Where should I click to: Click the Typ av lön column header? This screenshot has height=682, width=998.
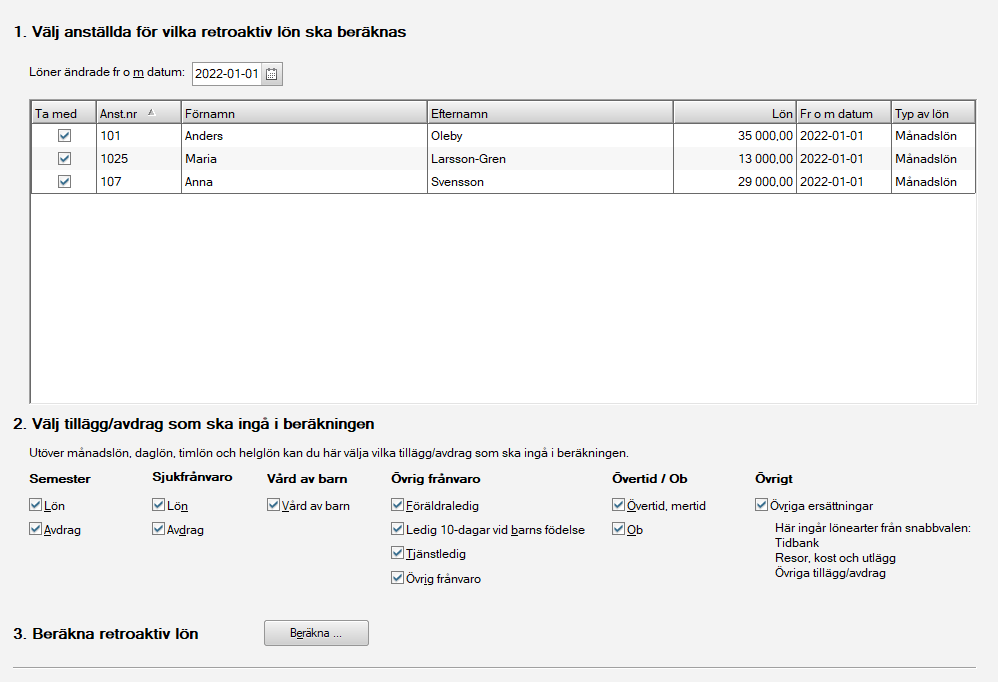click(933, 114)
